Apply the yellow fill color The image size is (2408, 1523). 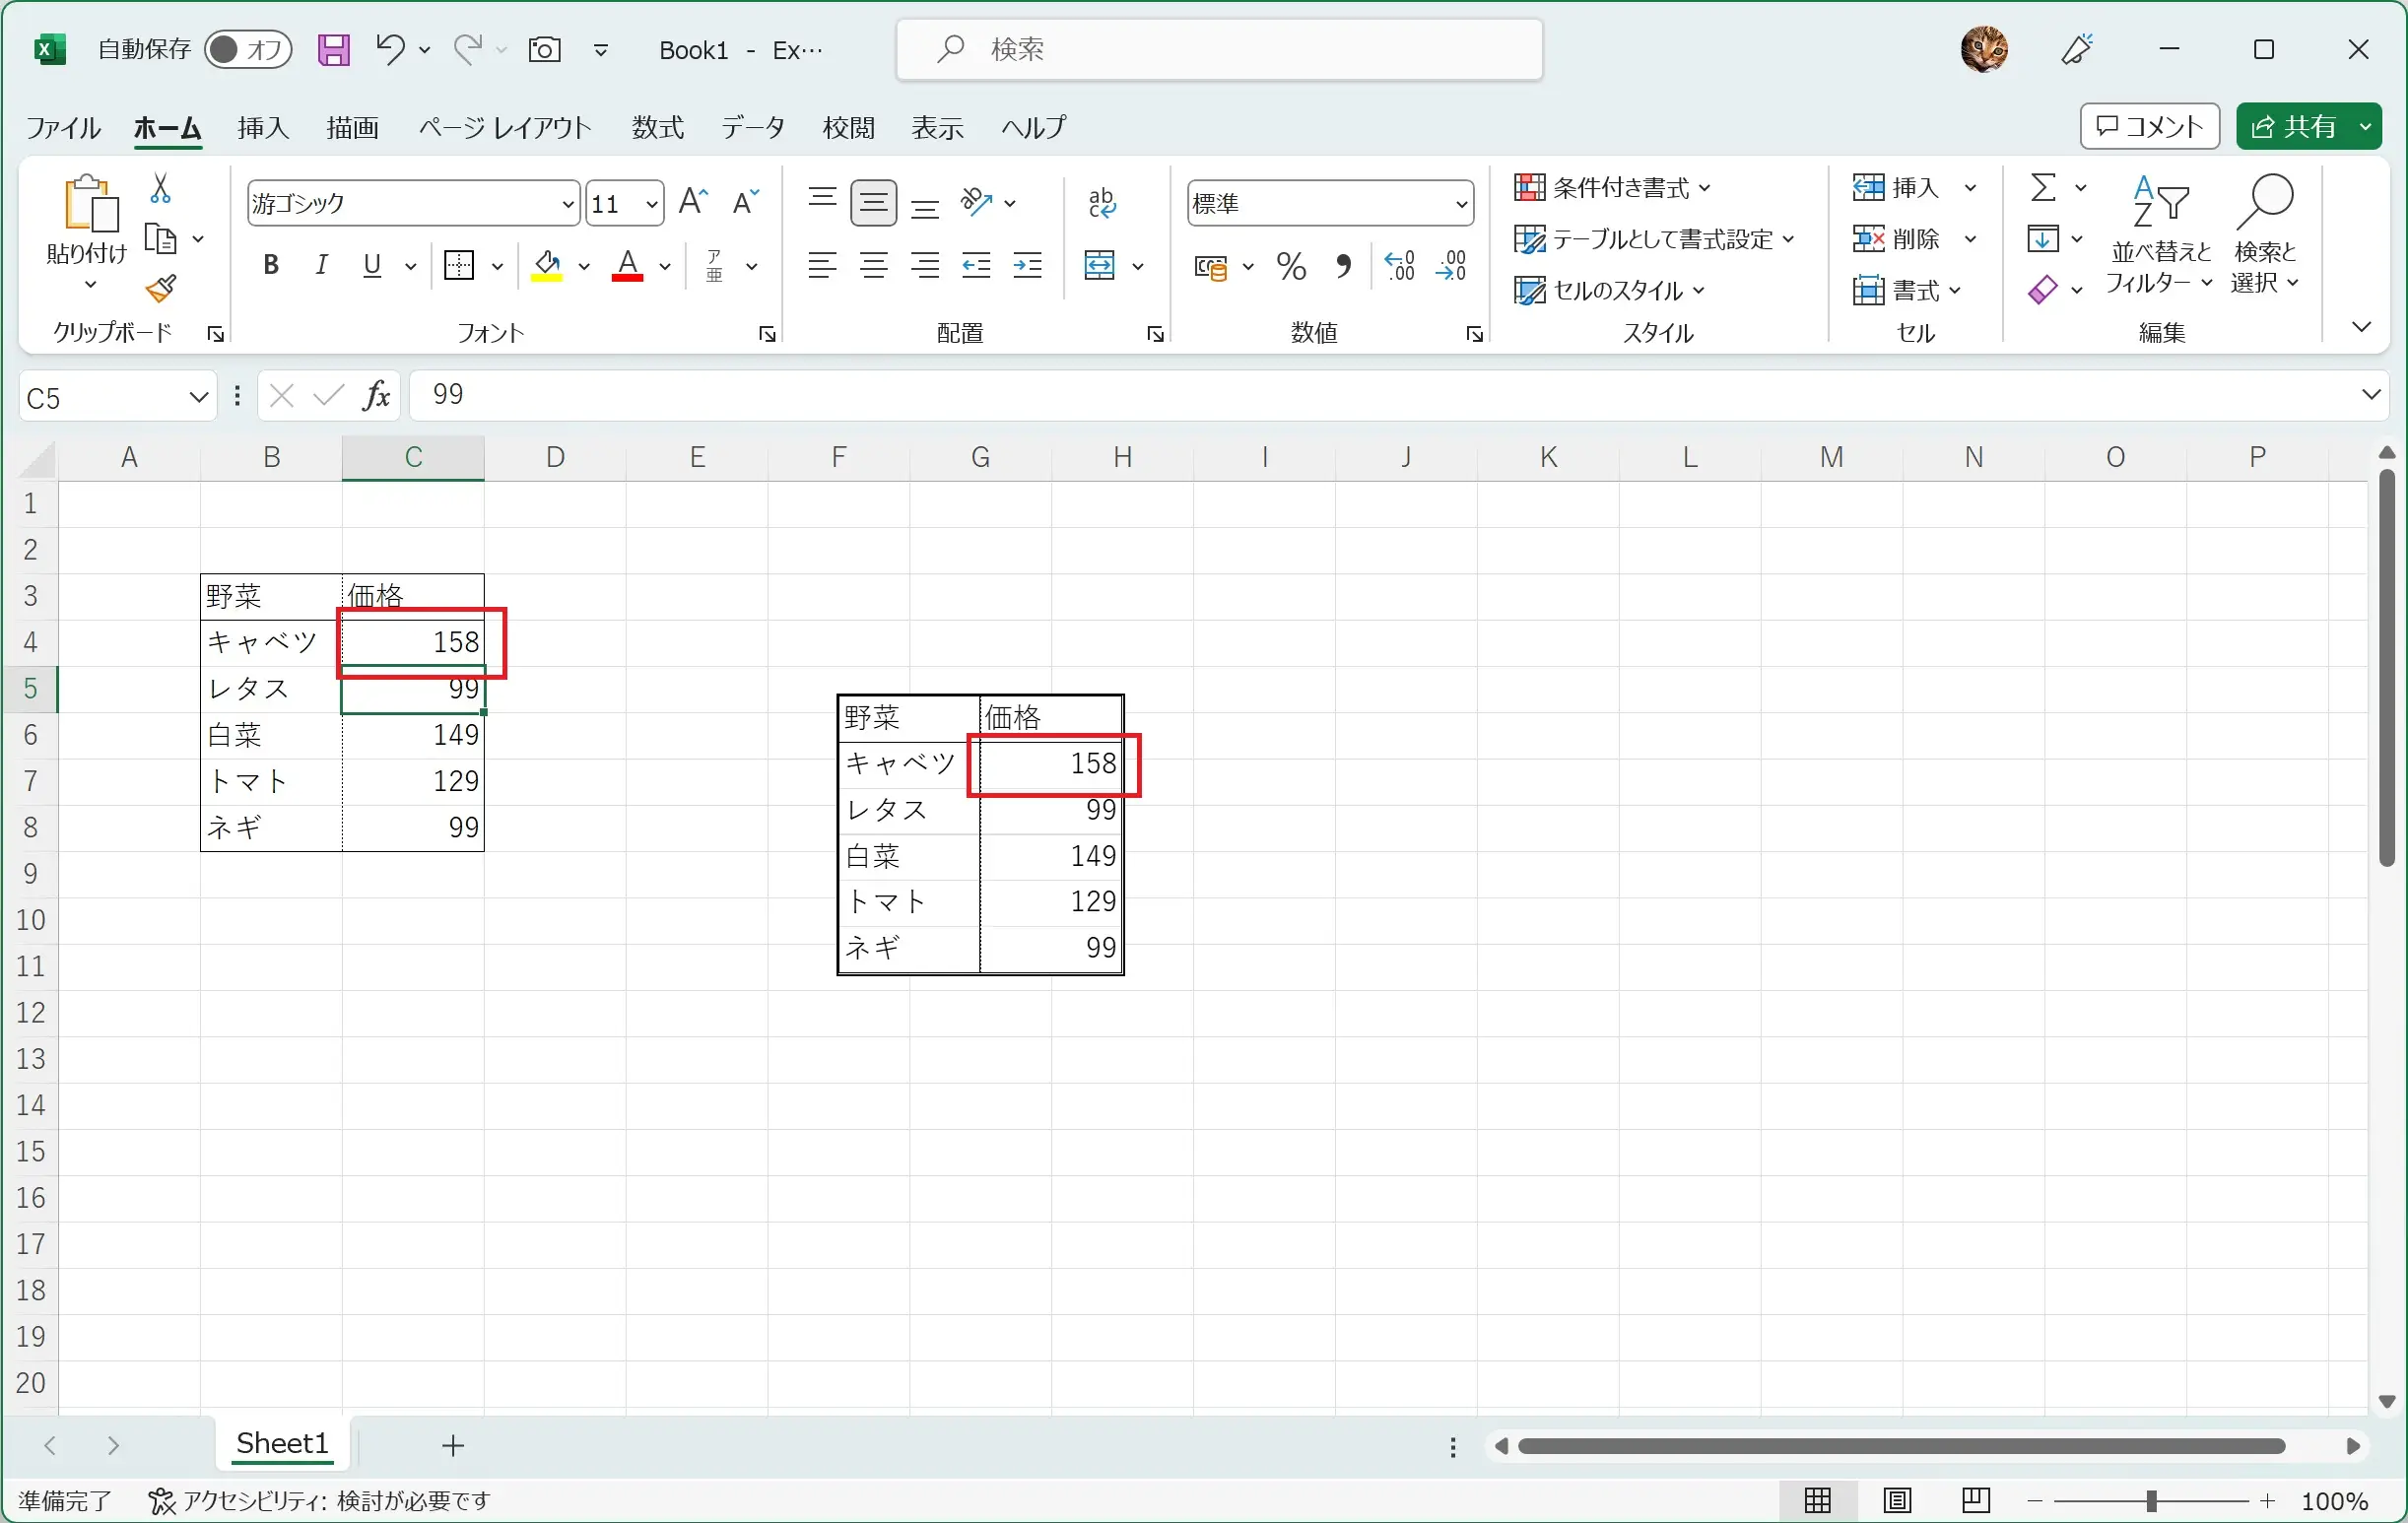click(546, 266)
